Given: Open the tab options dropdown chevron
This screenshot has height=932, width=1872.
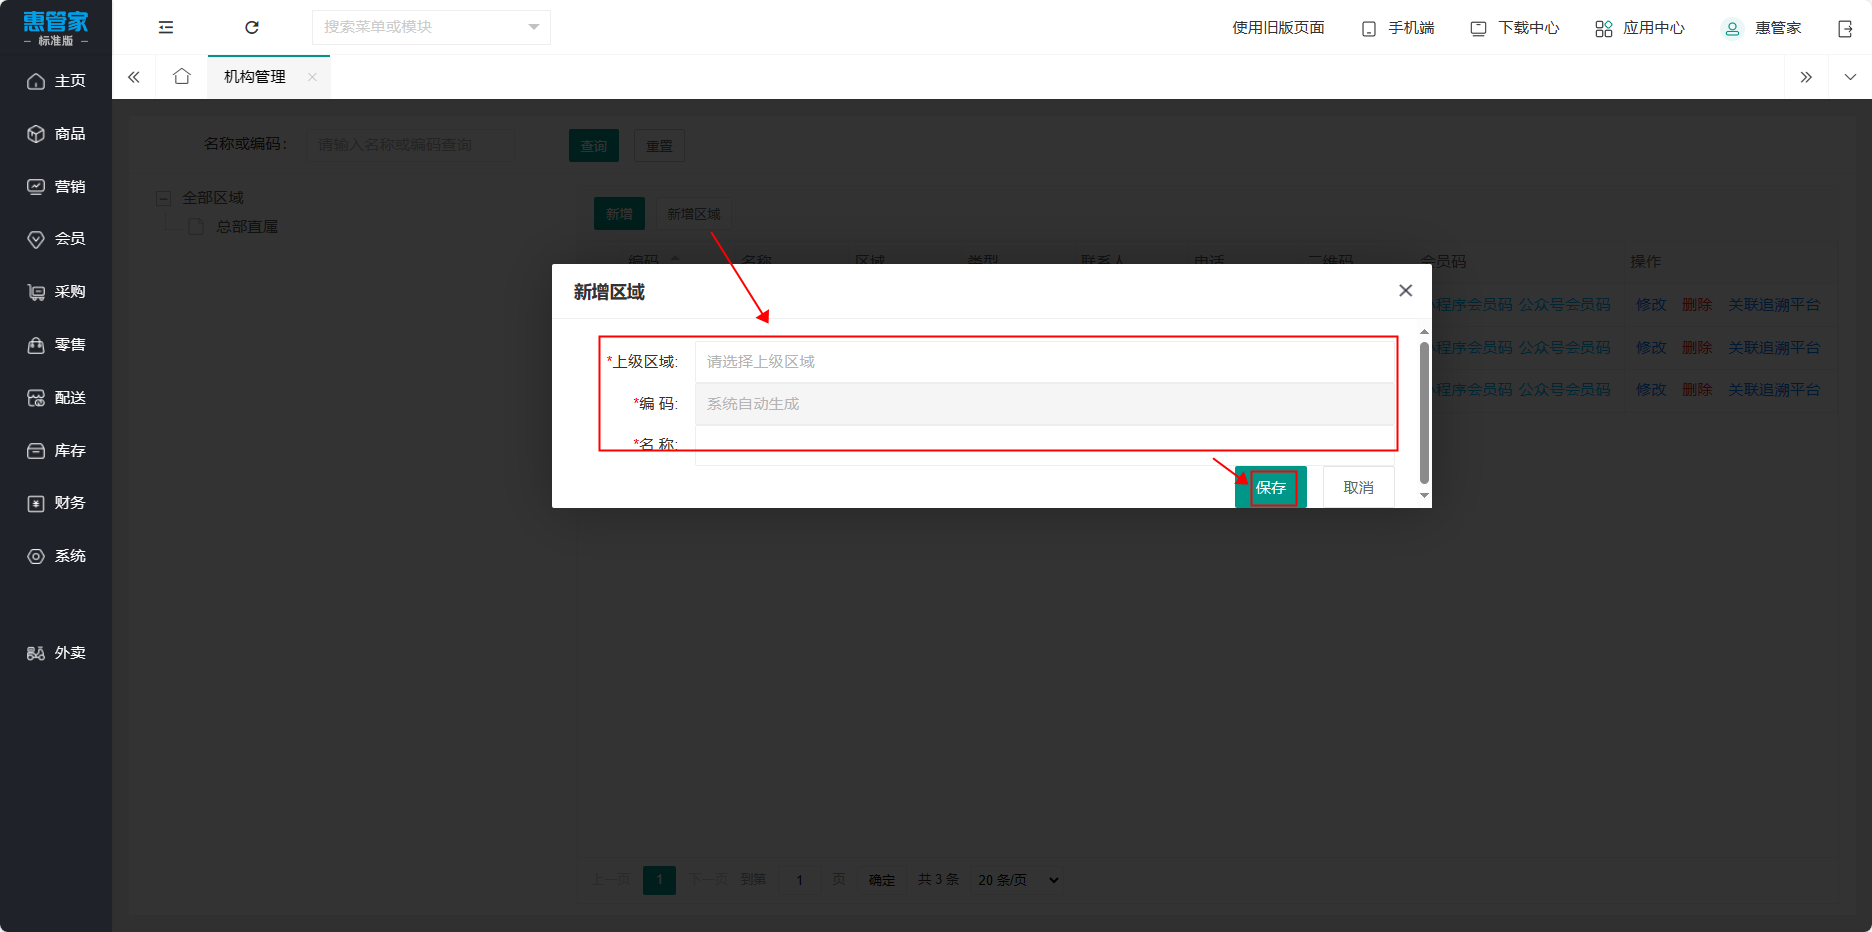Looking at the screenshot, I should pyautogui.click(x=1850, y=77).
